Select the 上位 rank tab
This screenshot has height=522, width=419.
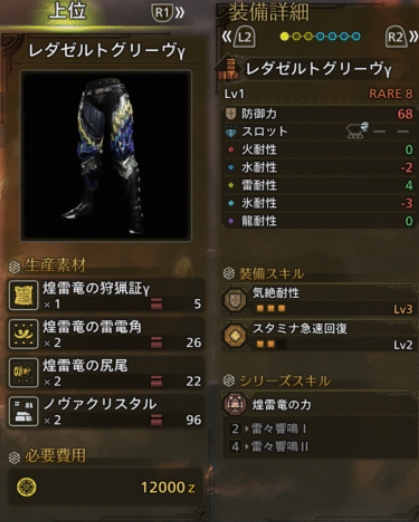(68, 11)
